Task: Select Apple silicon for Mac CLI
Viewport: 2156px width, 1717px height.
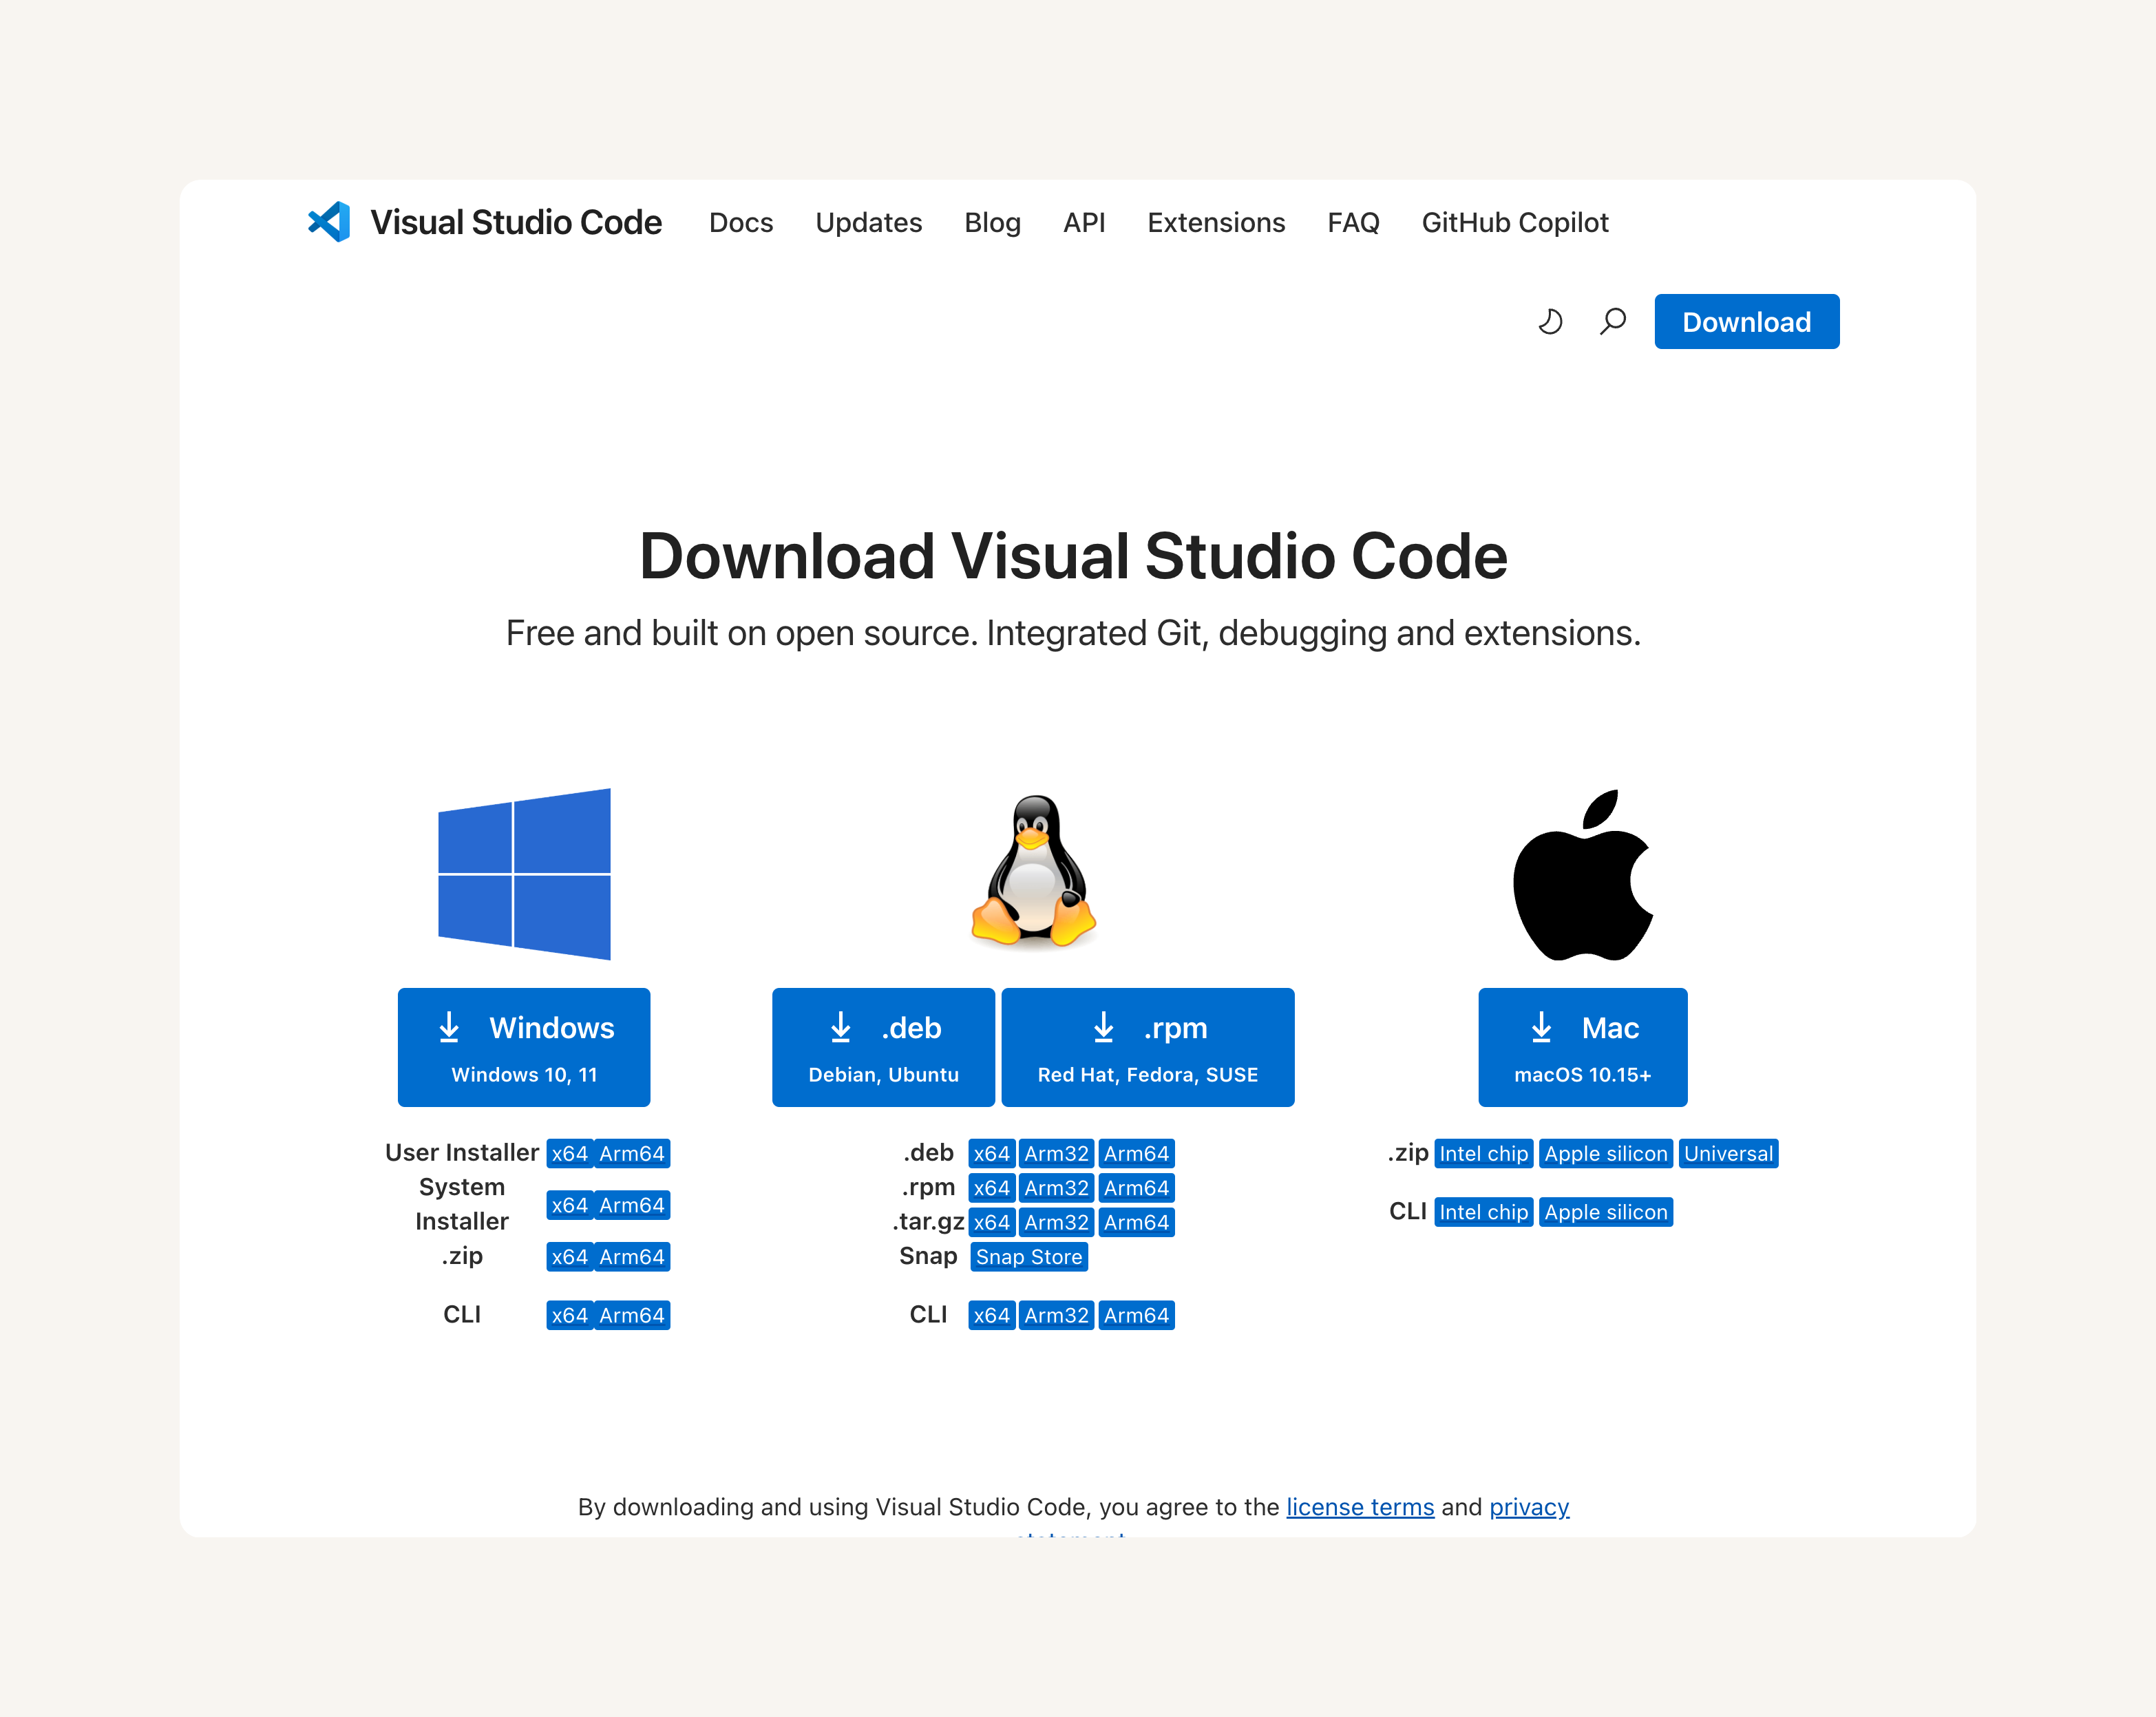Action: tap(1606, 1212)
